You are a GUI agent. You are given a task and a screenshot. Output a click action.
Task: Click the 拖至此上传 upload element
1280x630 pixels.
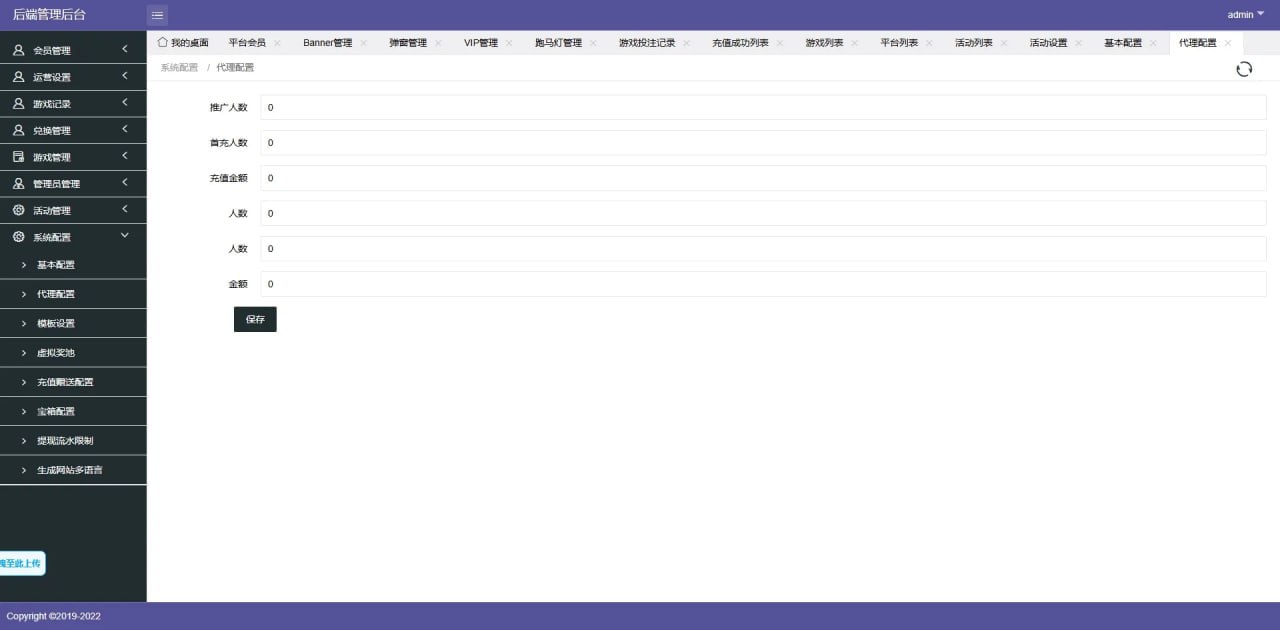click(22, 563)
